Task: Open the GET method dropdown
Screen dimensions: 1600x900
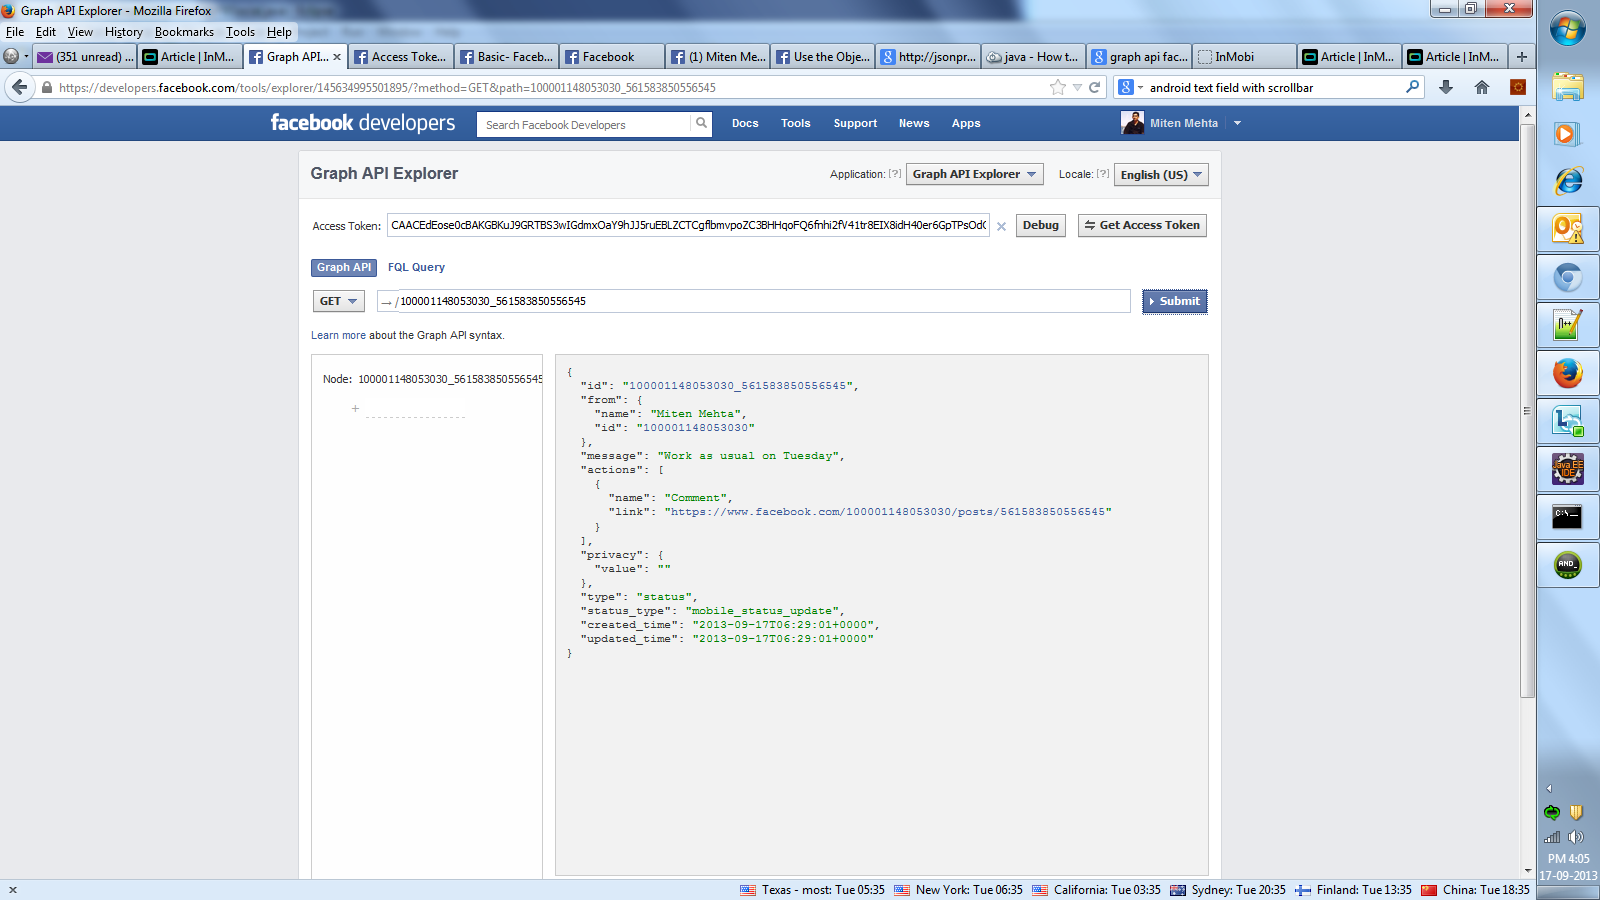Action: (338, 301)
